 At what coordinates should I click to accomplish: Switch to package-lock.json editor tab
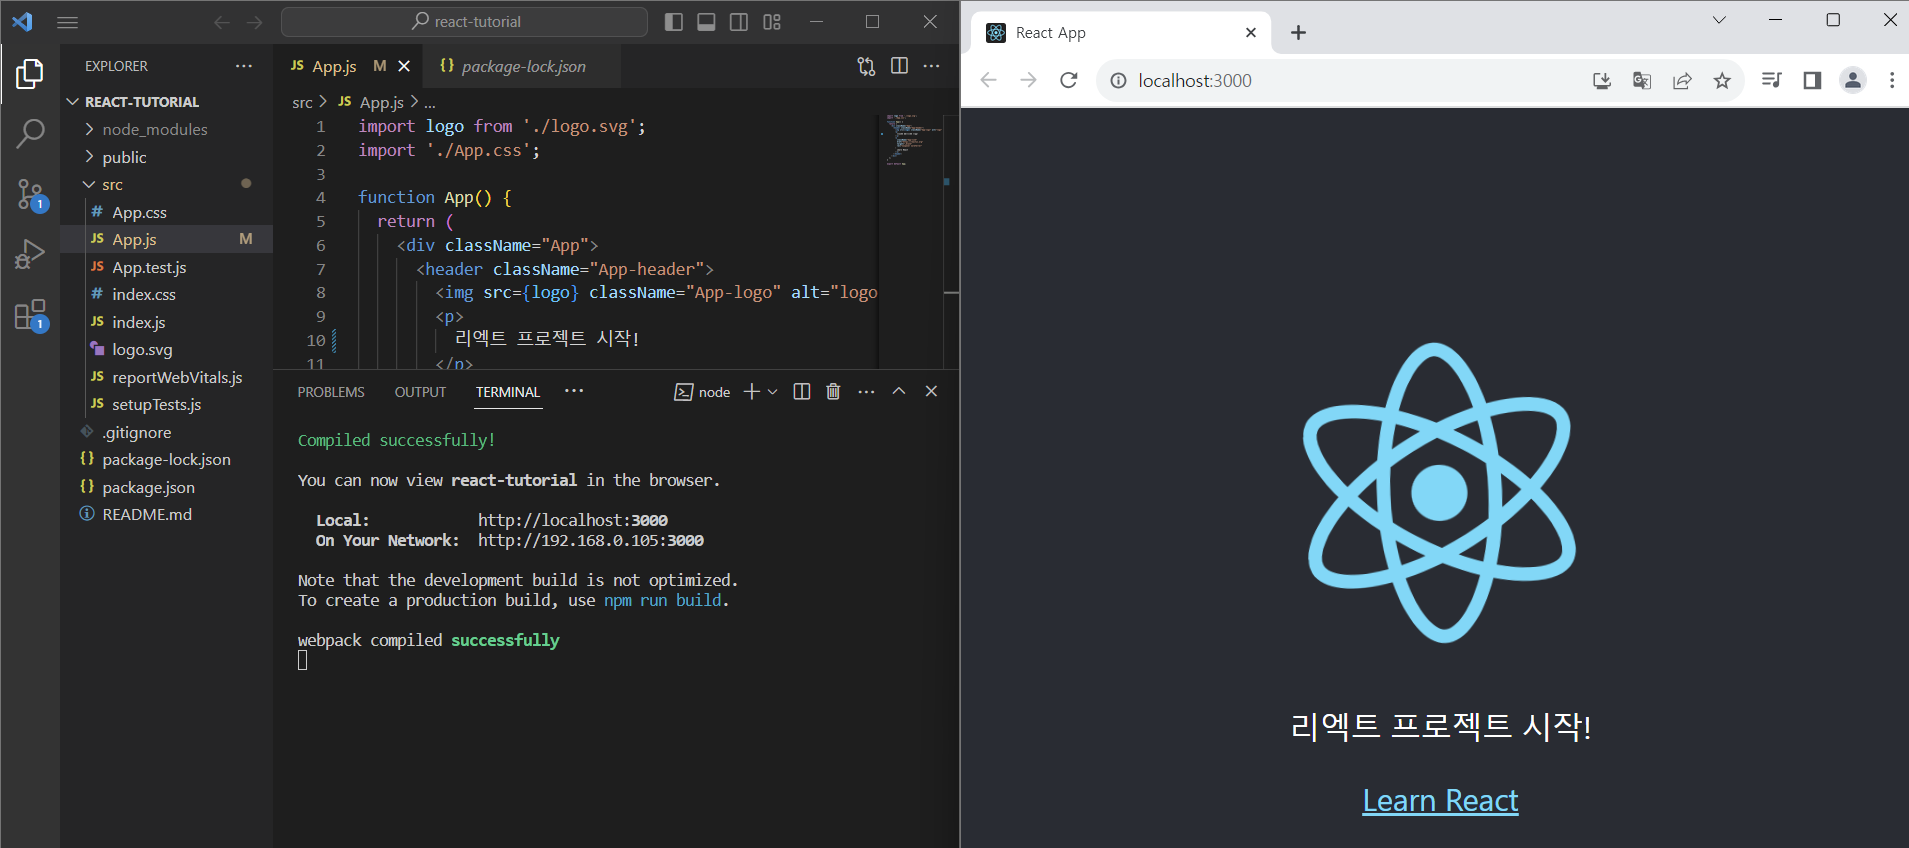pyautogui.click(x=522, y=66)
